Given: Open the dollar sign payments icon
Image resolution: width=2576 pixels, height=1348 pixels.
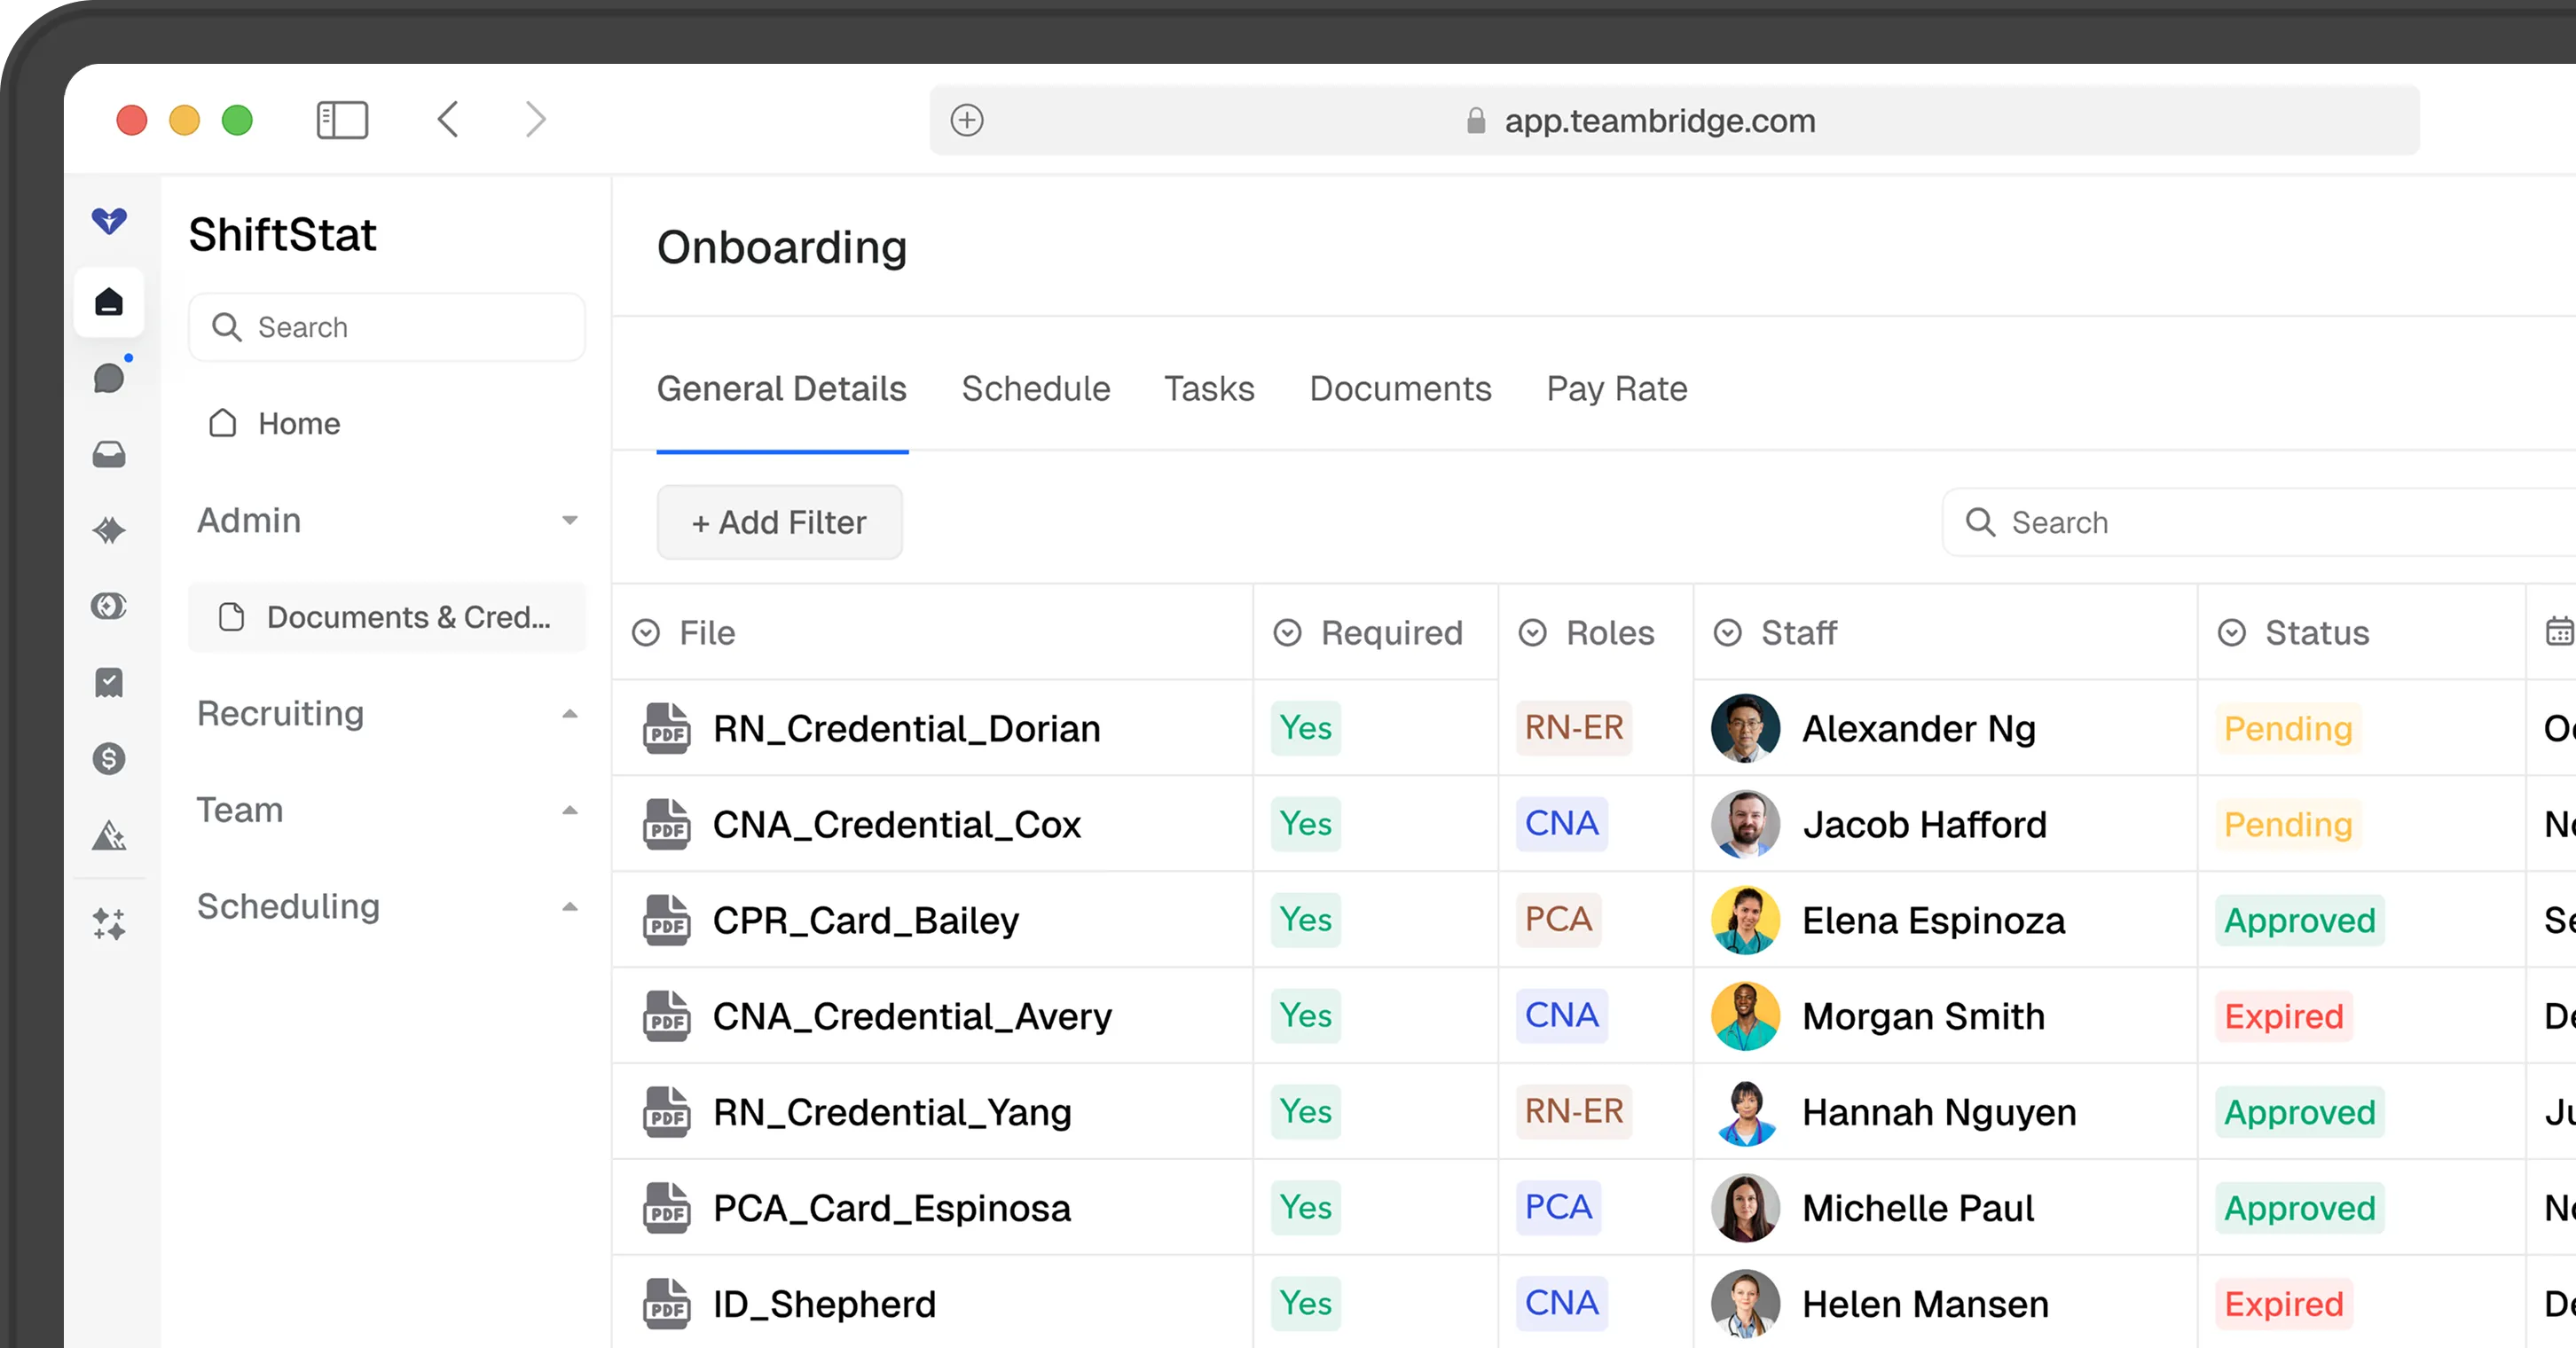Looking at the screenshot, I should point(109,759).
